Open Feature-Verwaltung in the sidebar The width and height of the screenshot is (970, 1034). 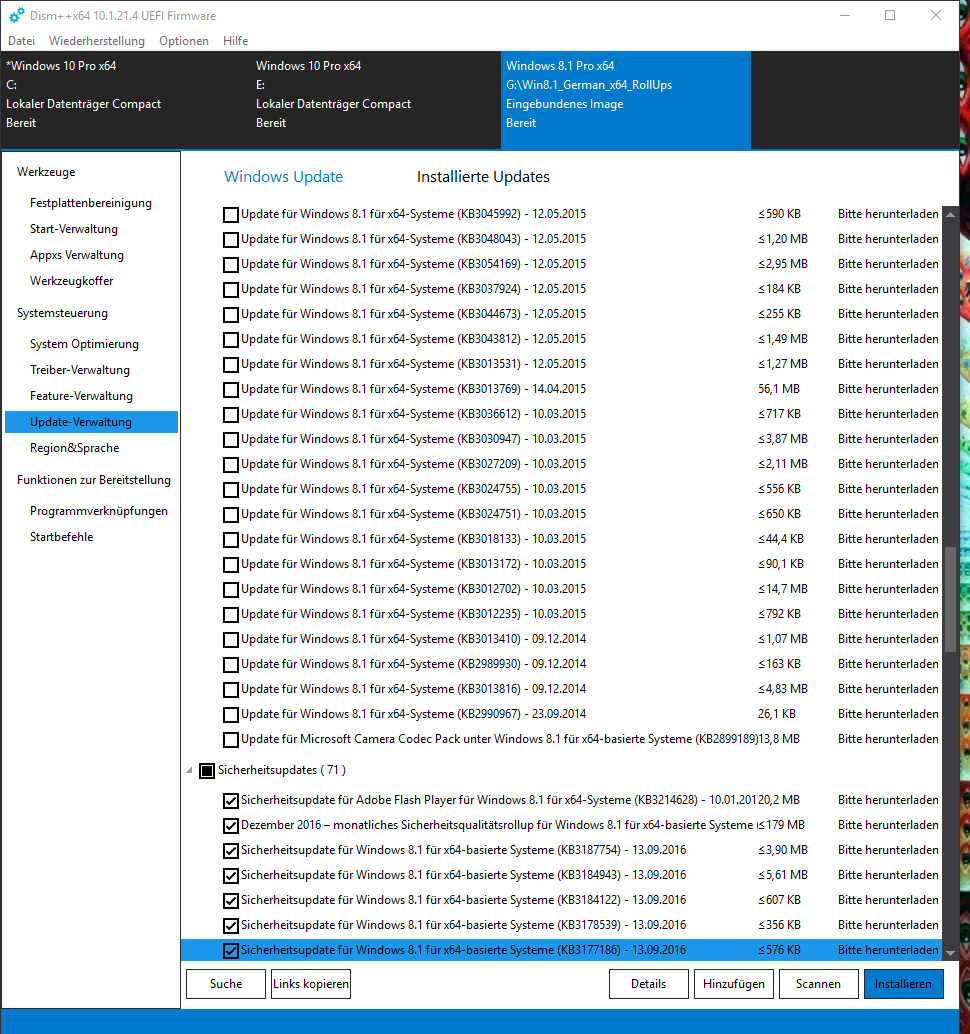coord(81,396)
